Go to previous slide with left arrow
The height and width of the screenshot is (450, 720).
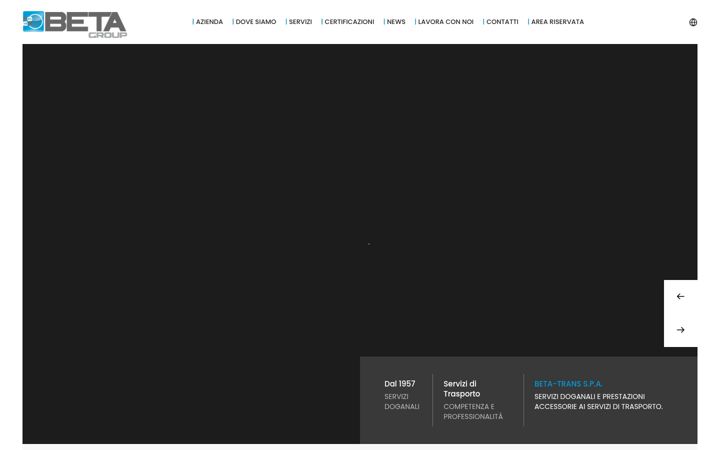681,297
